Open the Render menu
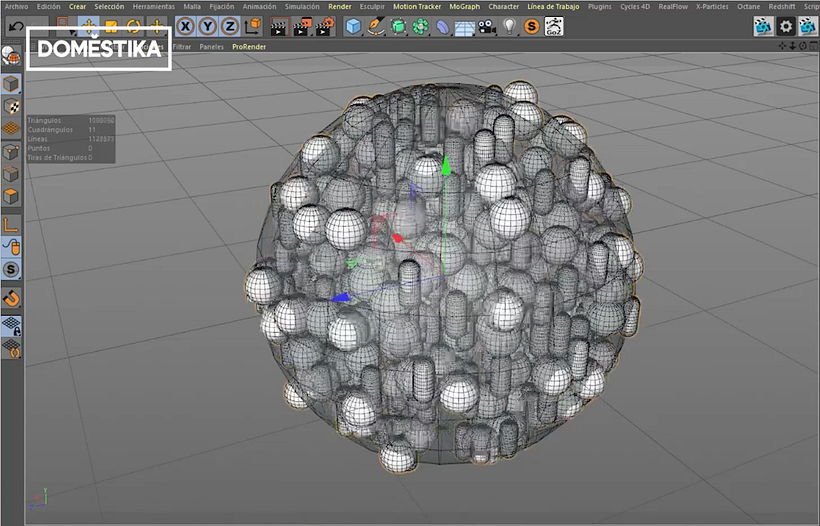 [x=339, y=6]
